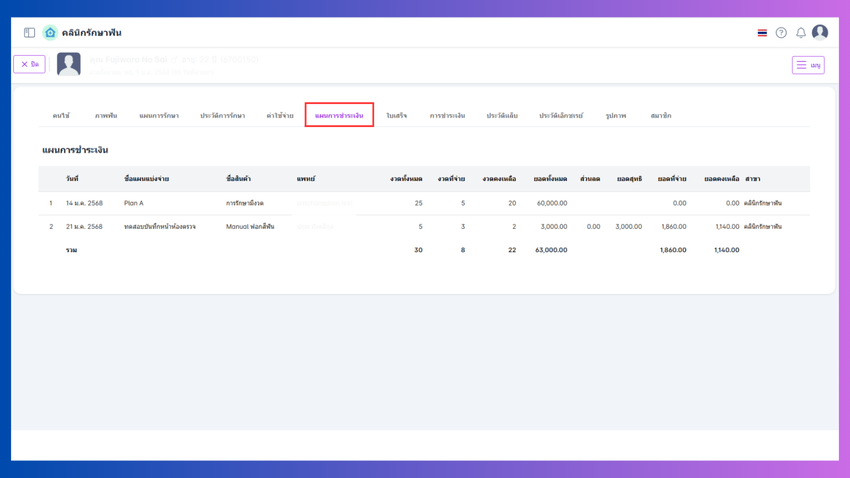Click the summed total installments value 30
850x478 pixels.
coord(418,250)
